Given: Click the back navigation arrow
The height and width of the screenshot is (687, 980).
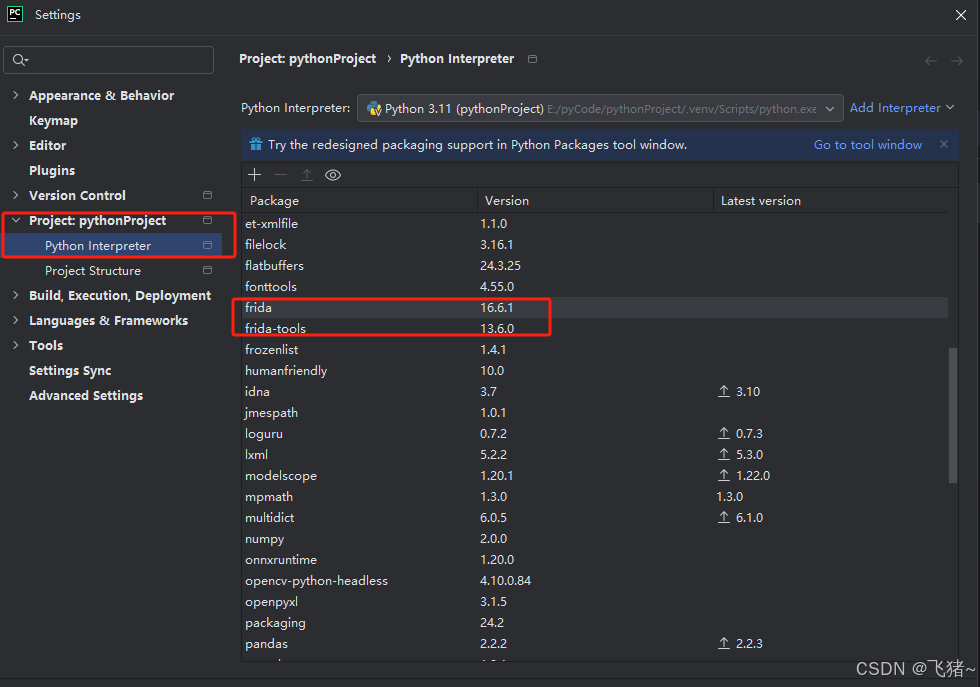Looking at the screenshot, I should tap(931, 61).
